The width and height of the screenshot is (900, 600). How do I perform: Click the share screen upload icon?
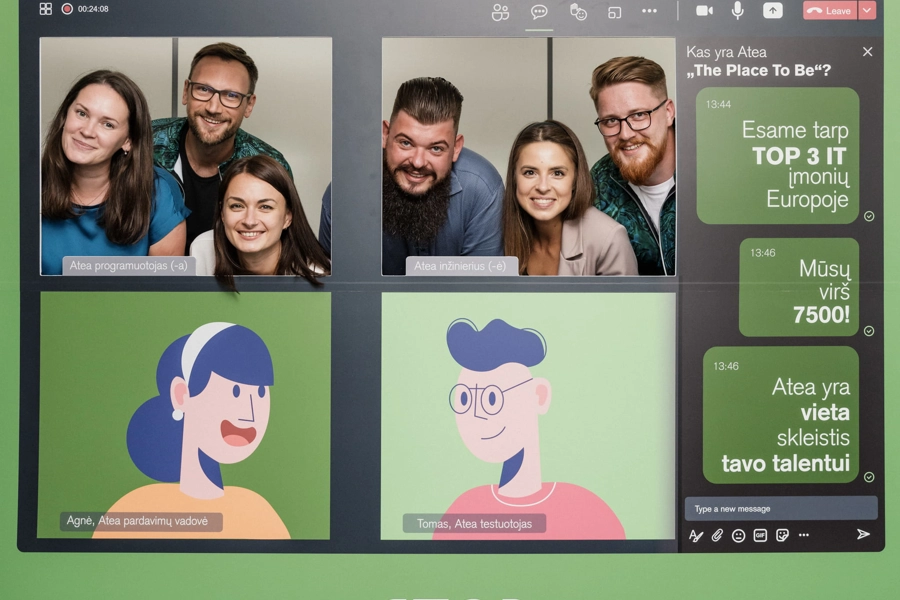[x=773, y=10]
